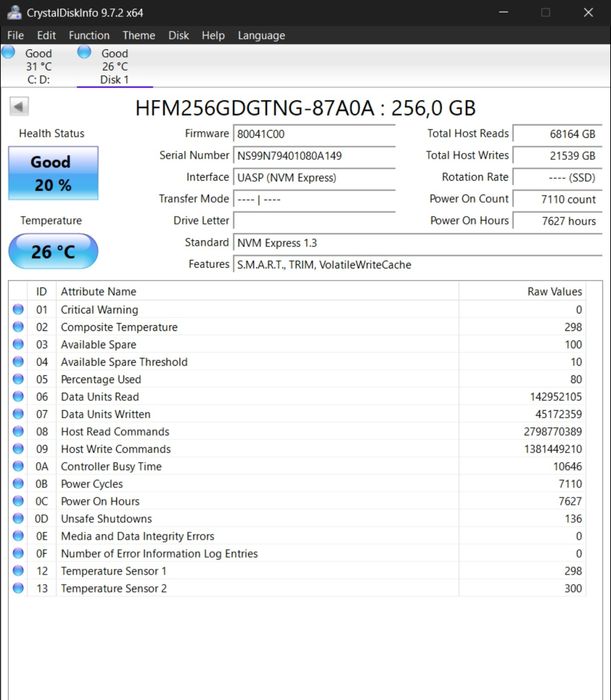This screenshot has height=700, width=611.
Task: Click Total Host Writes value 21539 GB
Action: [x=557, y=156]
